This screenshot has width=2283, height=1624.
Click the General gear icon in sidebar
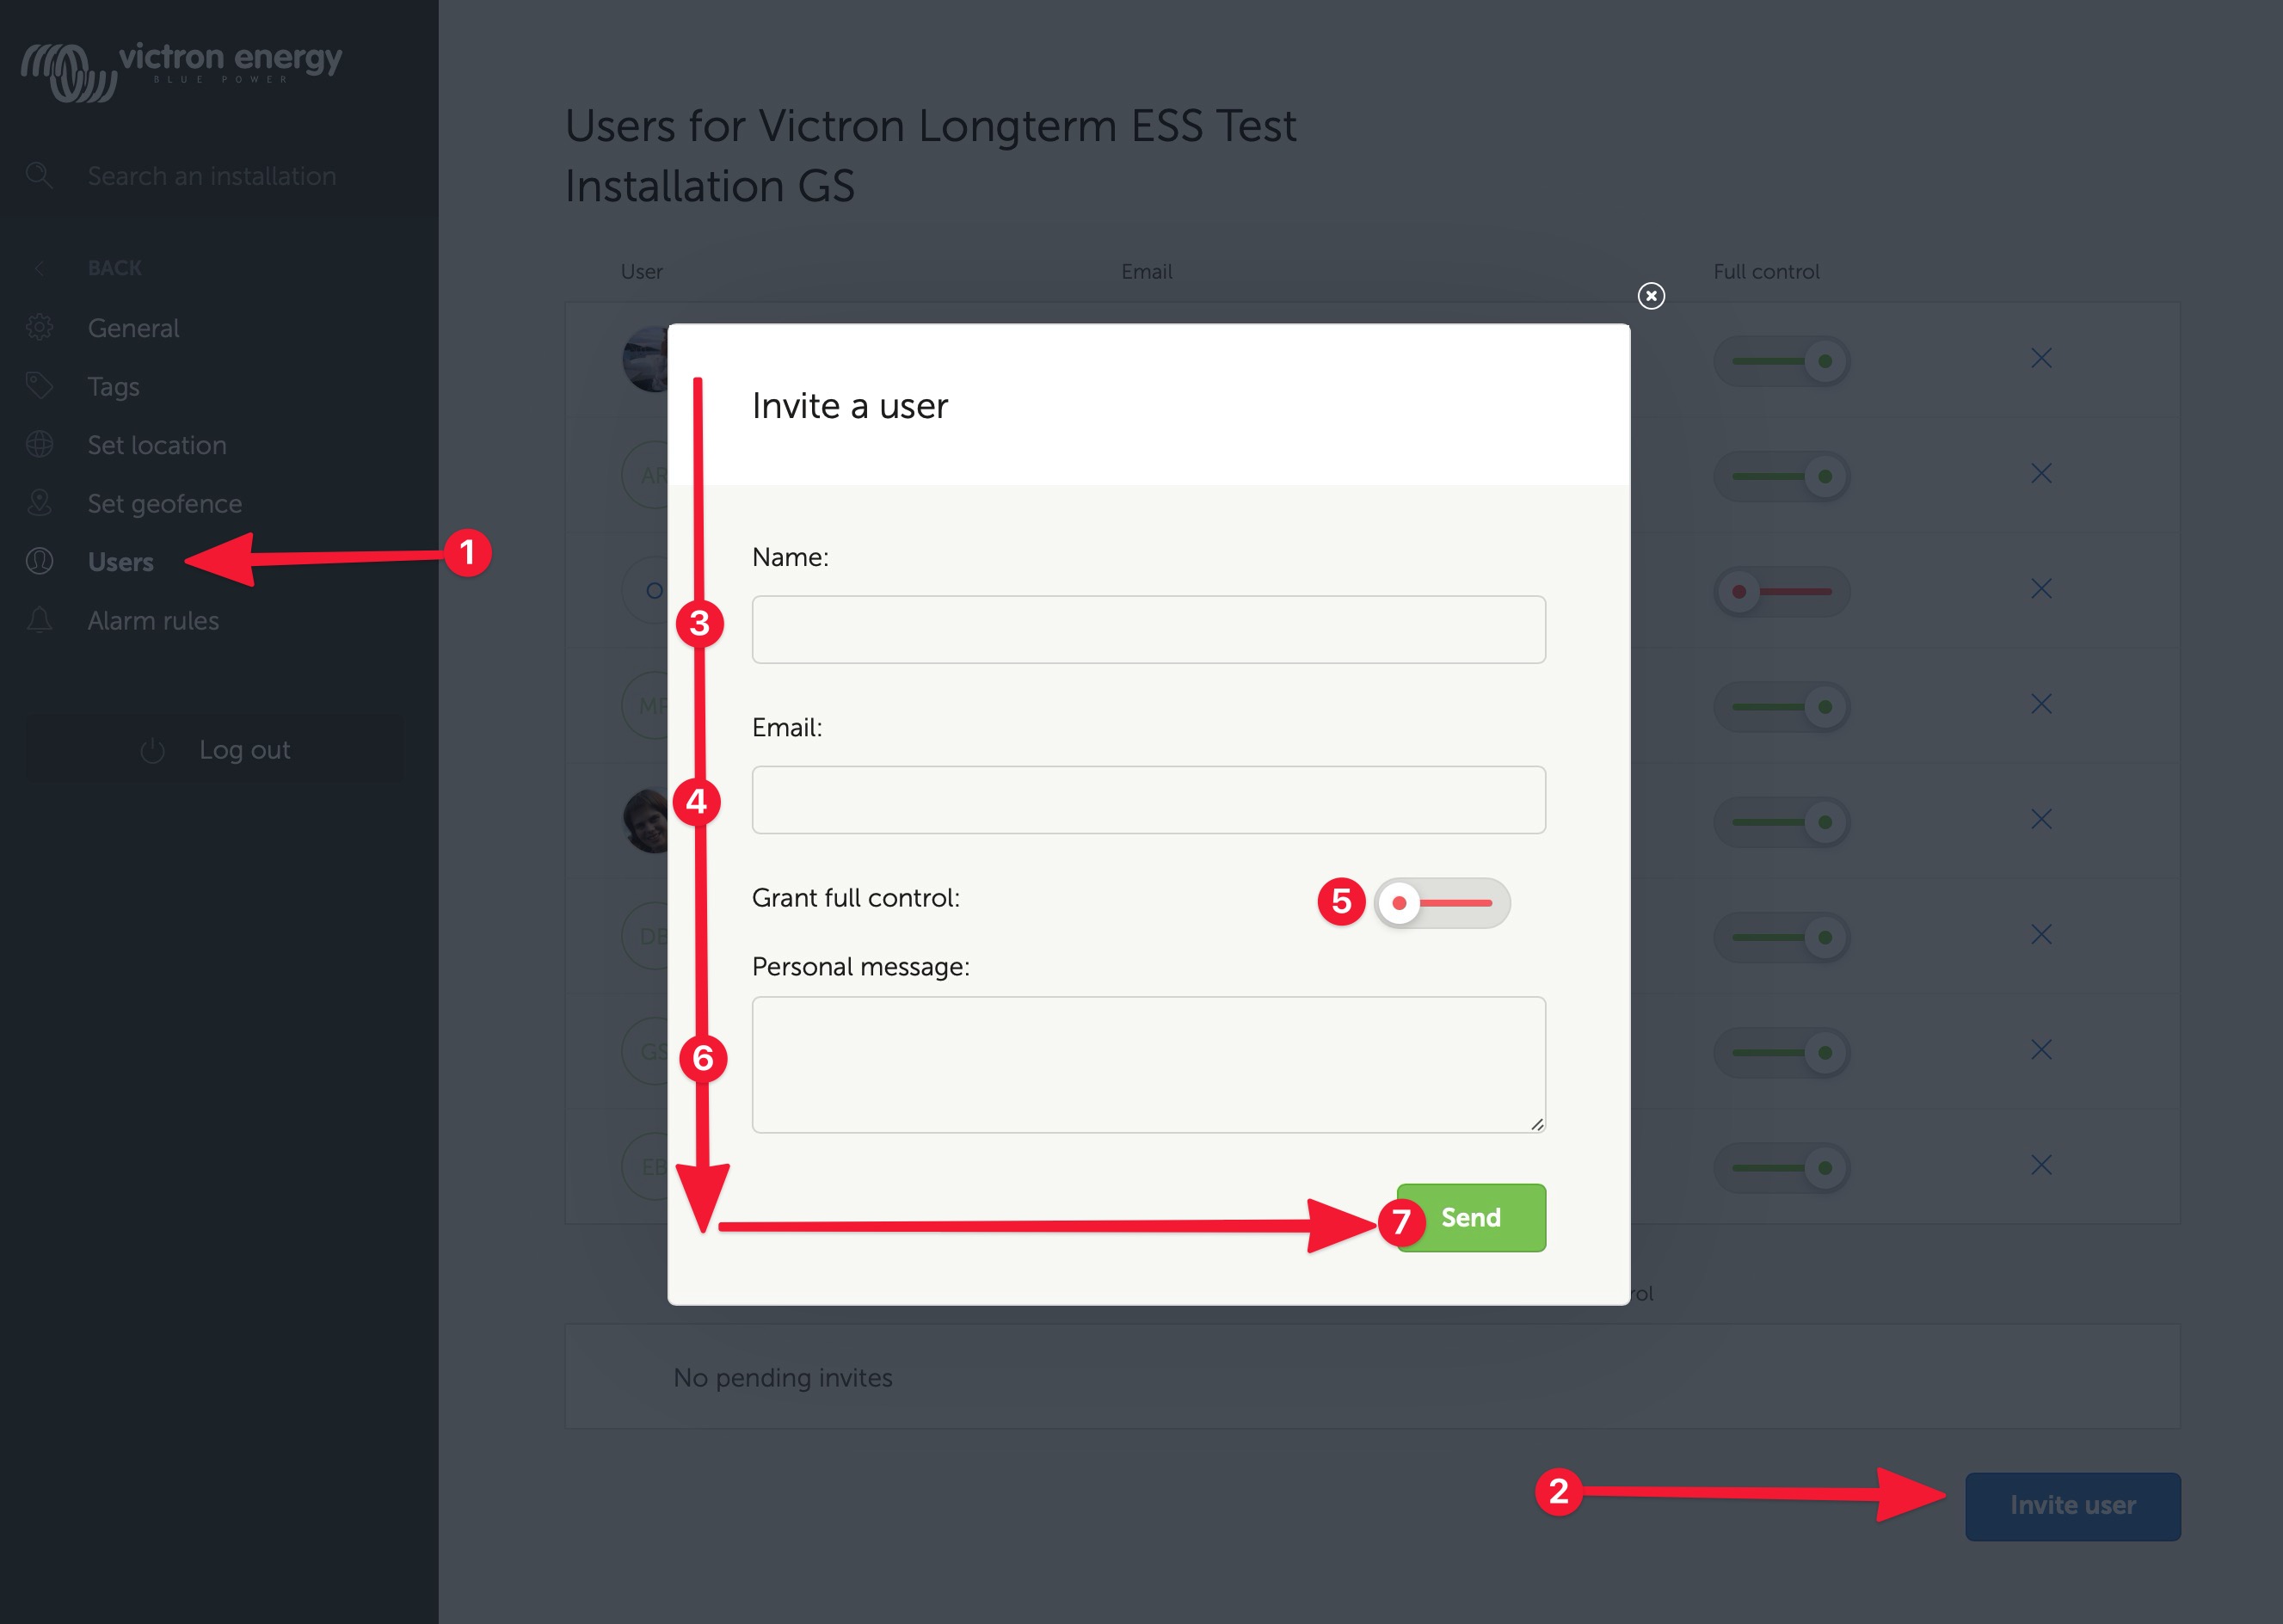(x=40, y=328)
